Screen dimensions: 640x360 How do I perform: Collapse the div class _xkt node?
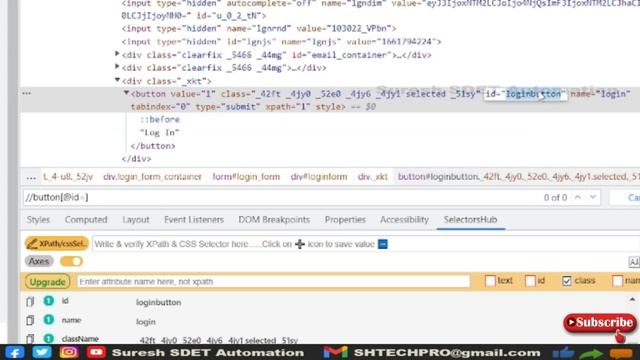tap(117, 80)
